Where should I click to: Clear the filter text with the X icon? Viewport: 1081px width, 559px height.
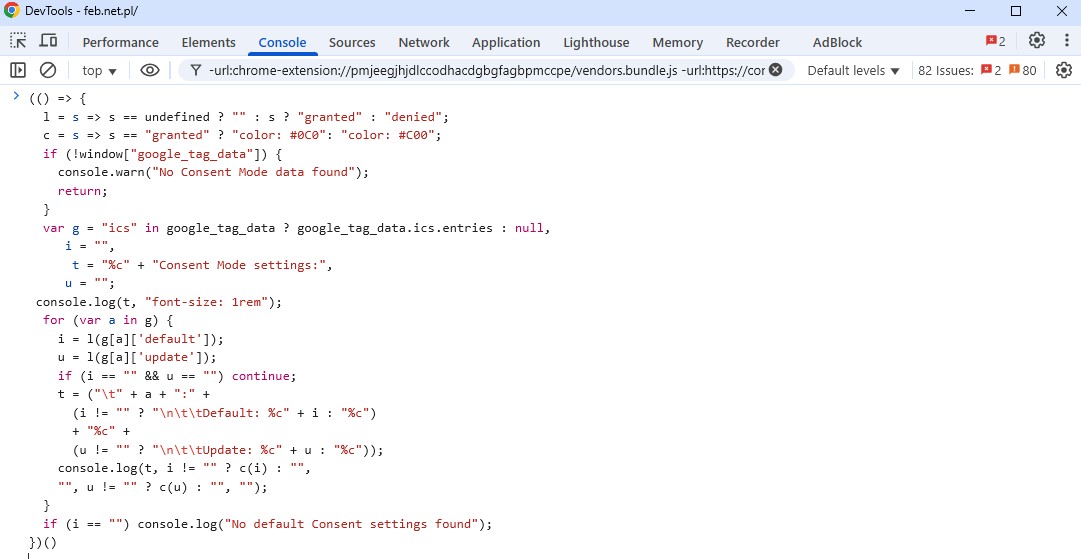(x=775, y=70)
